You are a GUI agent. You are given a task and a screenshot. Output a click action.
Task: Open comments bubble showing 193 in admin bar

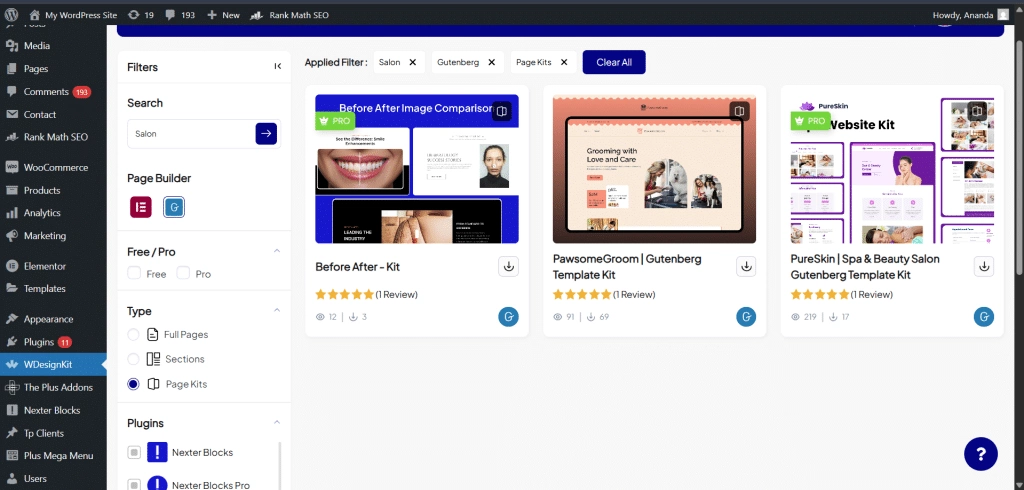click(x=180, y=15)
